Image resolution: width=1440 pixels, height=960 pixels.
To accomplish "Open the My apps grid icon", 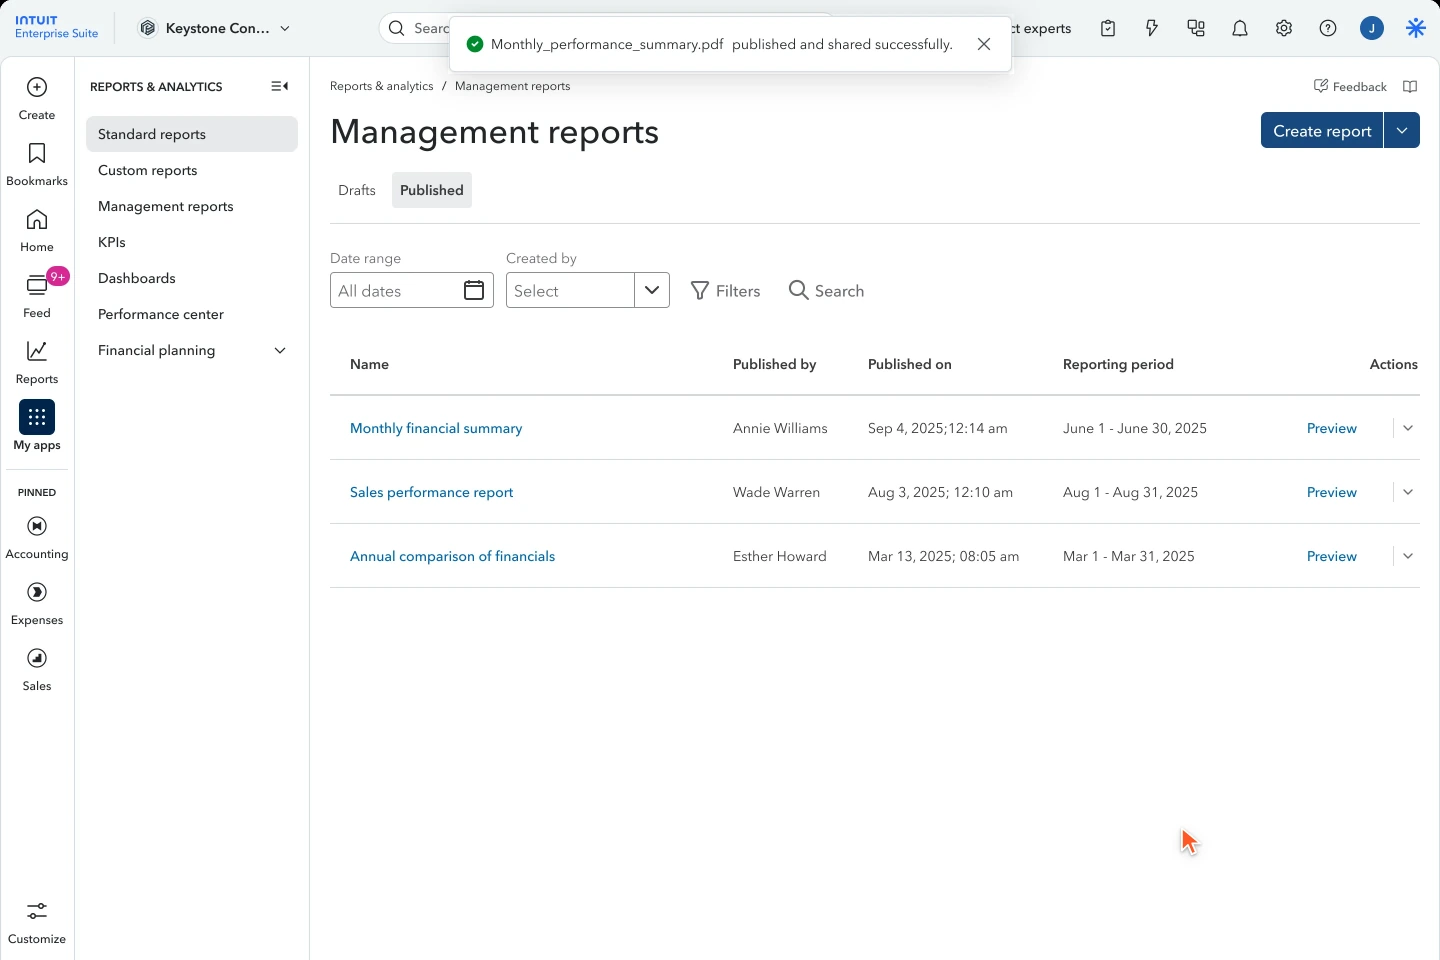I will point(37,417).
